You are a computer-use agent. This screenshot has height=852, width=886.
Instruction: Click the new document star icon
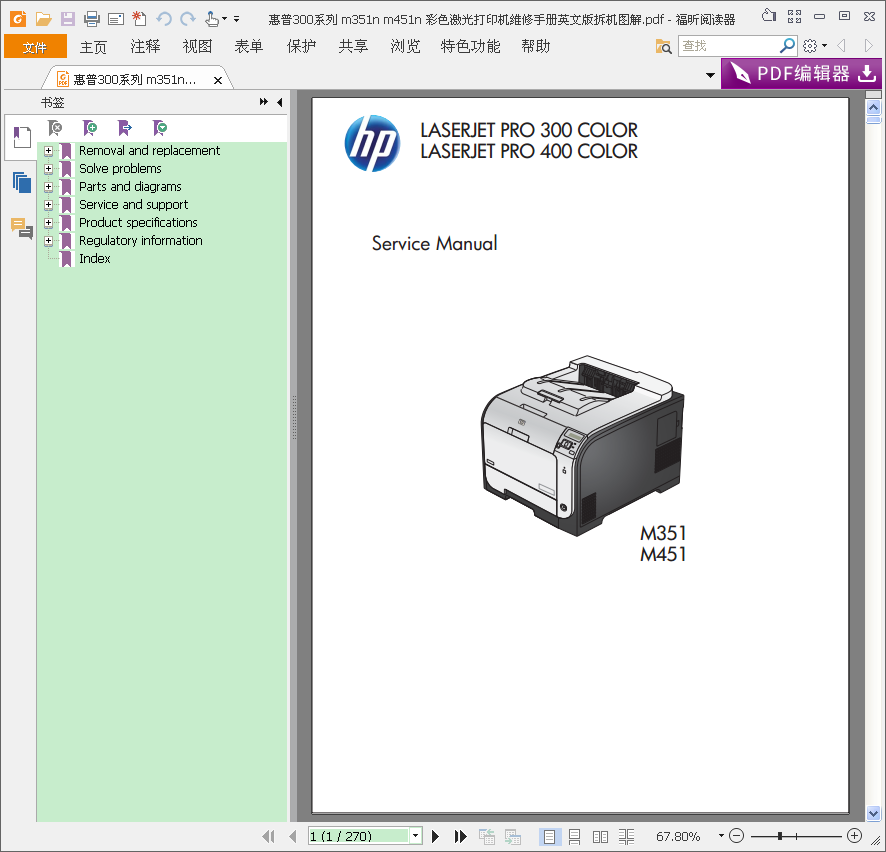(x=139, y=19)
